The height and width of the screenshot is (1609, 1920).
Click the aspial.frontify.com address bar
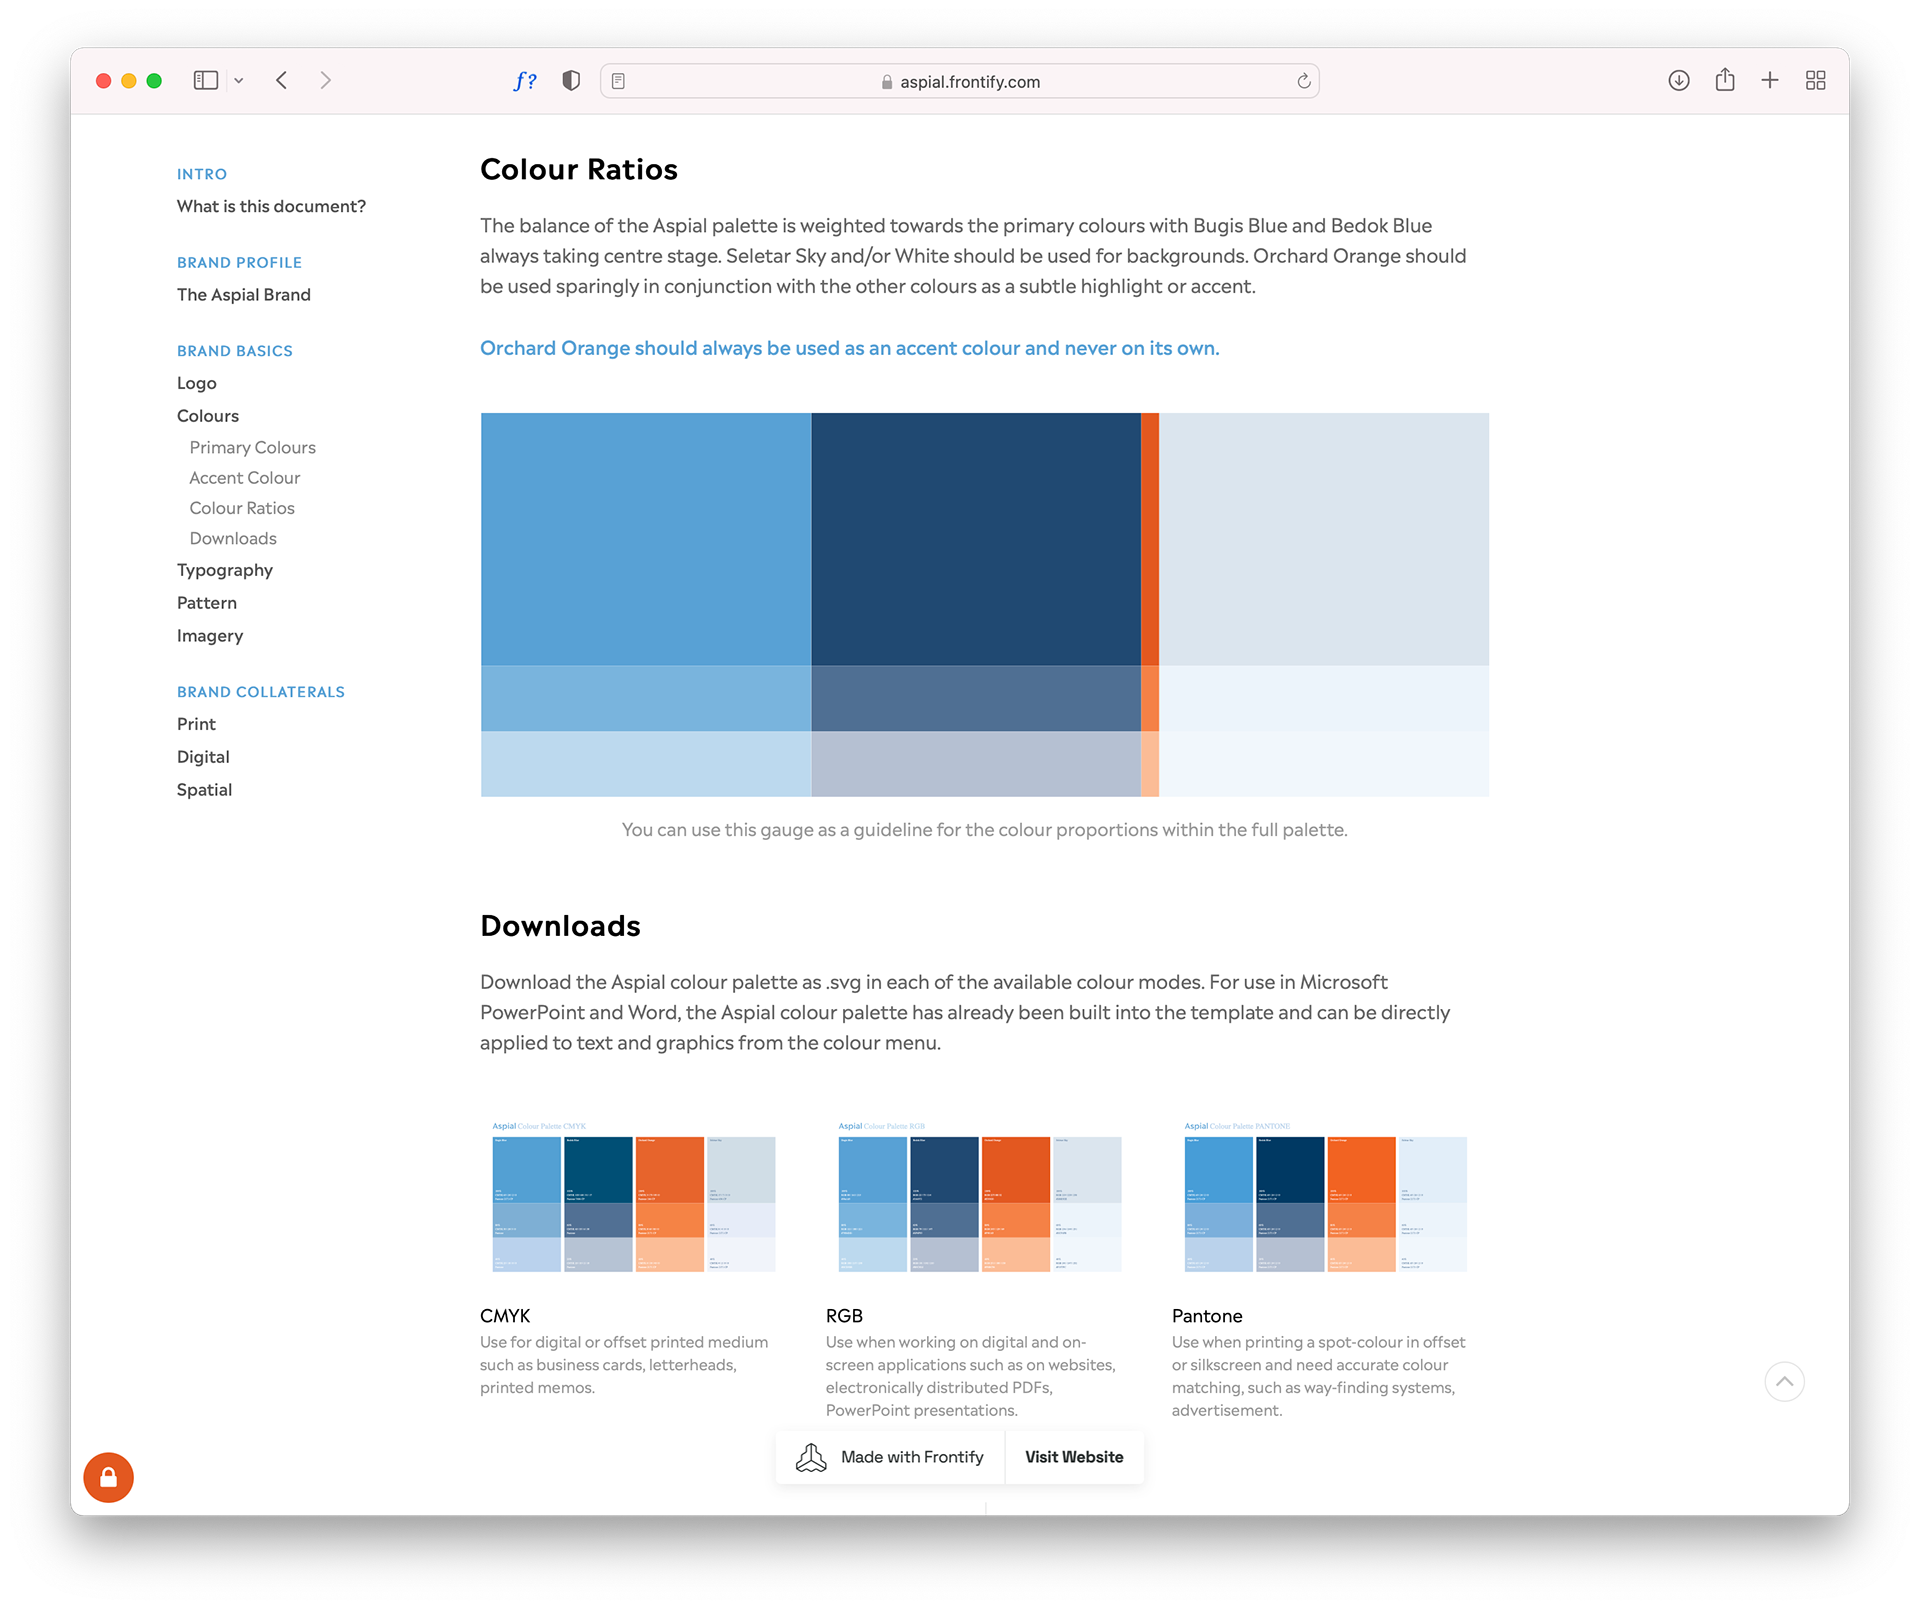(960, 81)
